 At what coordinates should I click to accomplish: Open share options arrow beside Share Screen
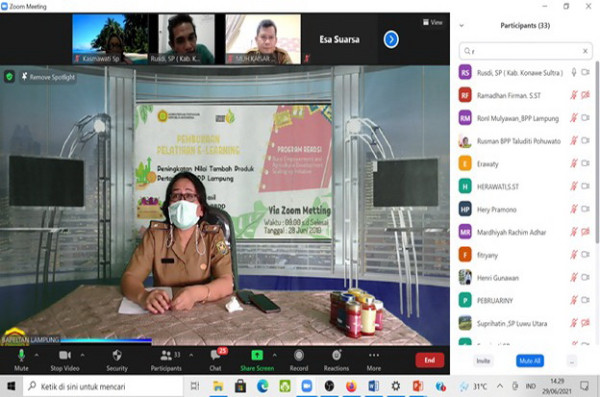tap(275, 355)
